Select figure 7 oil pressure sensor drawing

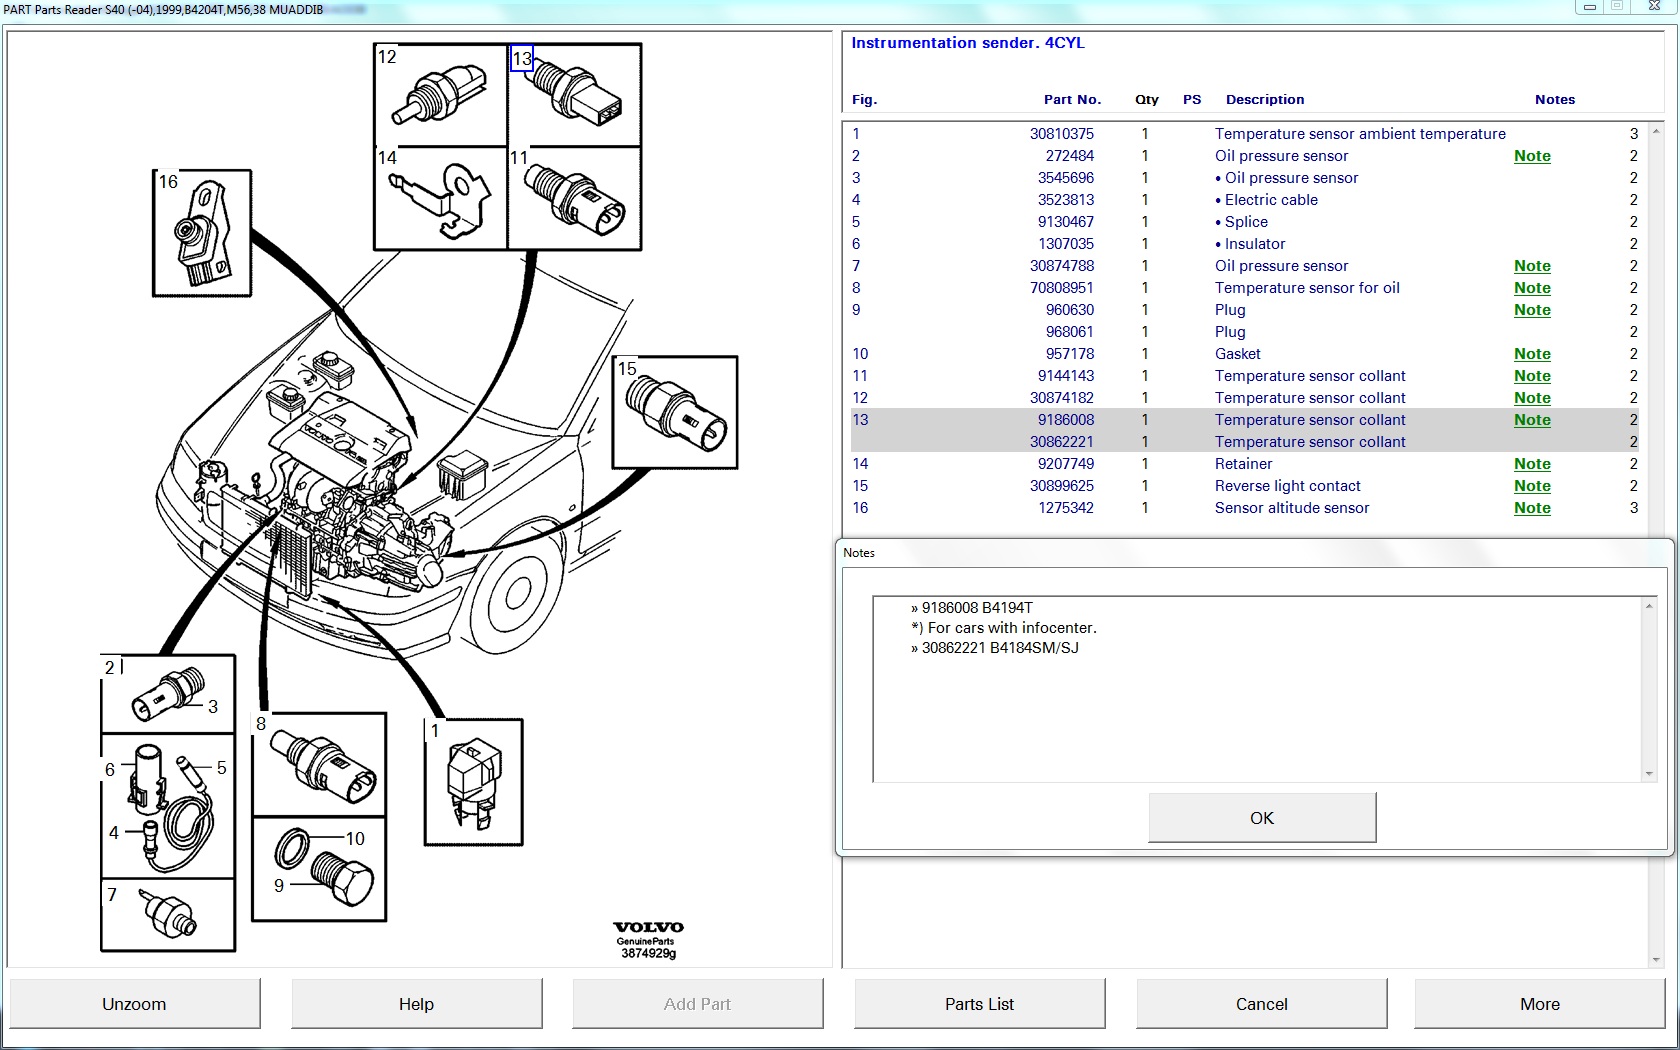click(x=168, y=914)
